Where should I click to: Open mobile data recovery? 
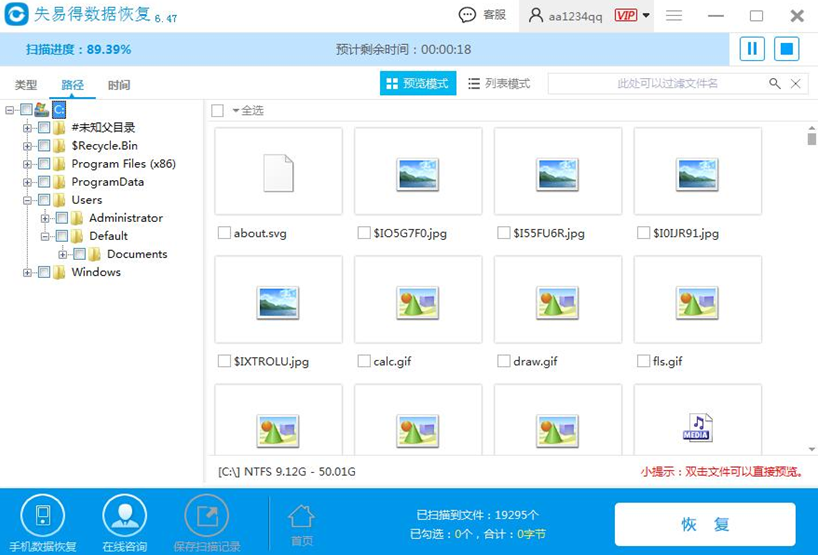[43, 523]
